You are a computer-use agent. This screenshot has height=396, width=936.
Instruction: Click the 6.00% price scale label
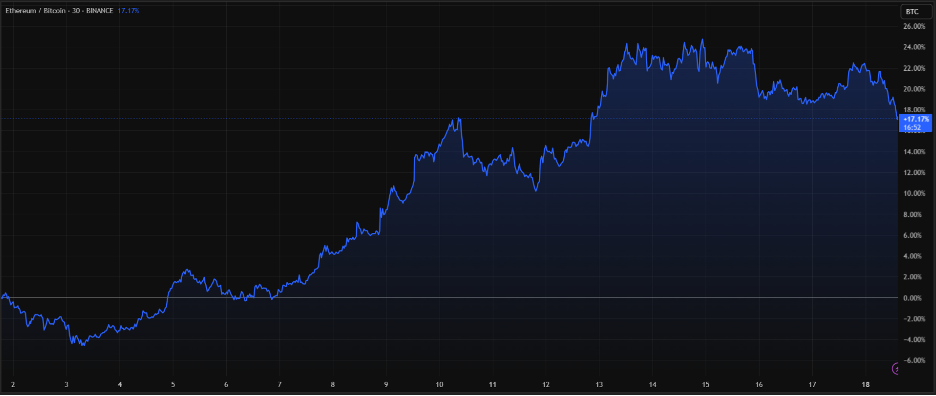point(916,235)
